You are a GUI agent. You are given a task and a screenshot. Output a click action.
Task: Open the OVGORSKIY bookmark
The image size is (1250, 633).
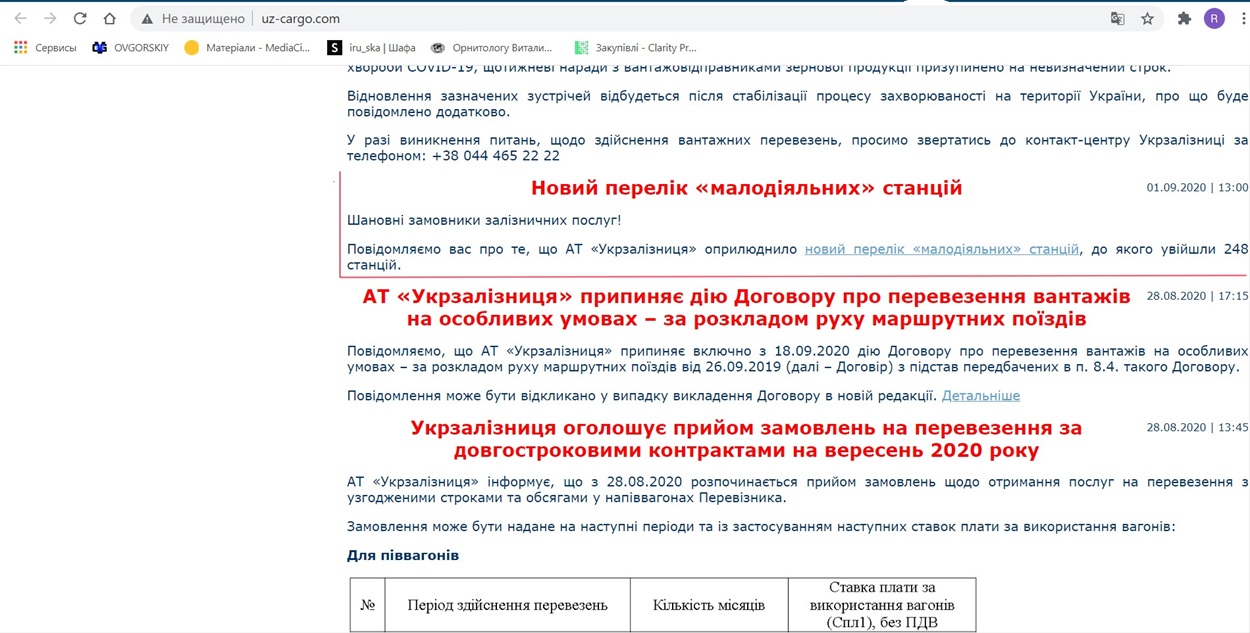(130, 47)
